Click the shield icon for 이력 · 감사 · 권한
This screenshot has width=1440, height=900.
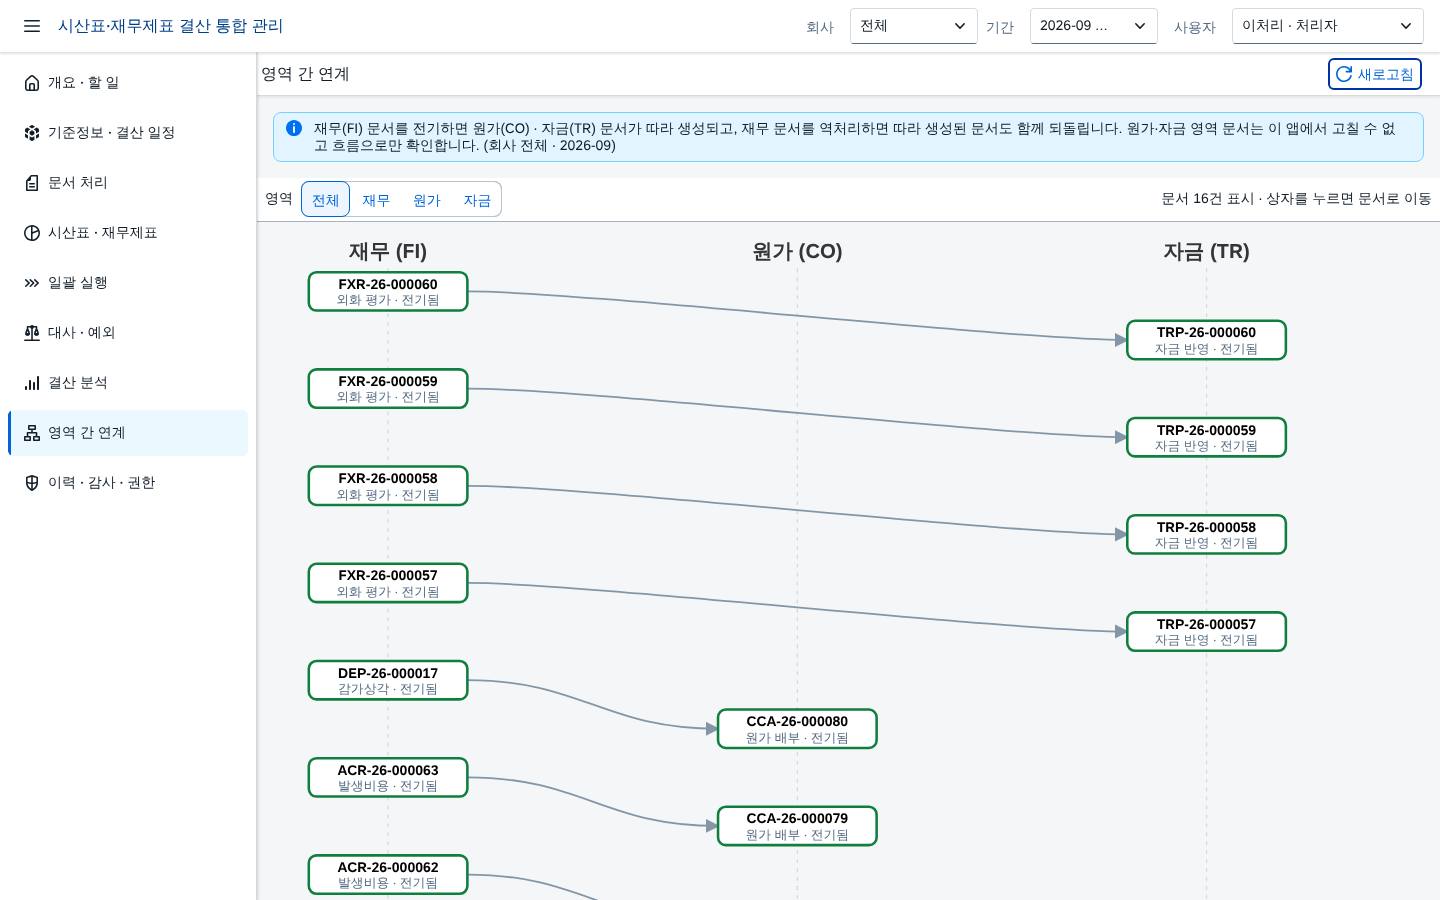[32, 483]
